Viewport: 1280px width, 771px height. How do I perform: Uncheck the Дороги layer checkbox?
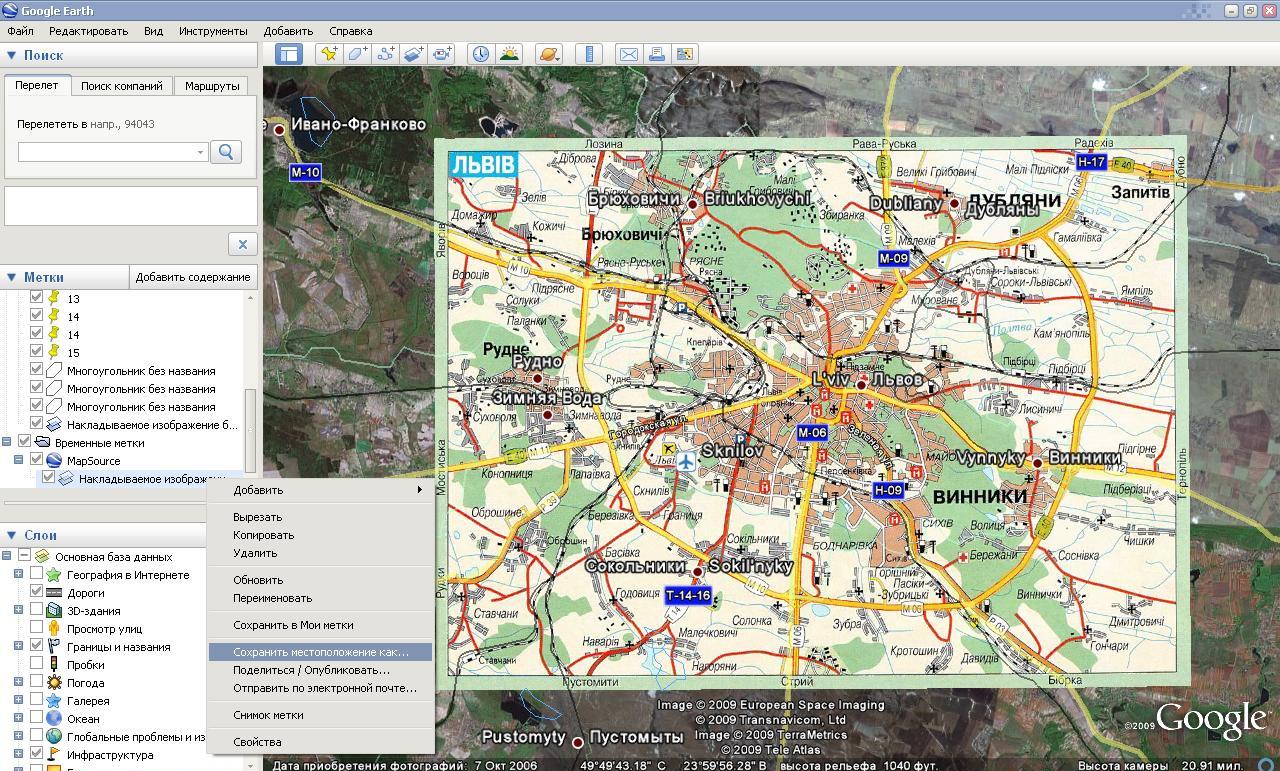37,593
